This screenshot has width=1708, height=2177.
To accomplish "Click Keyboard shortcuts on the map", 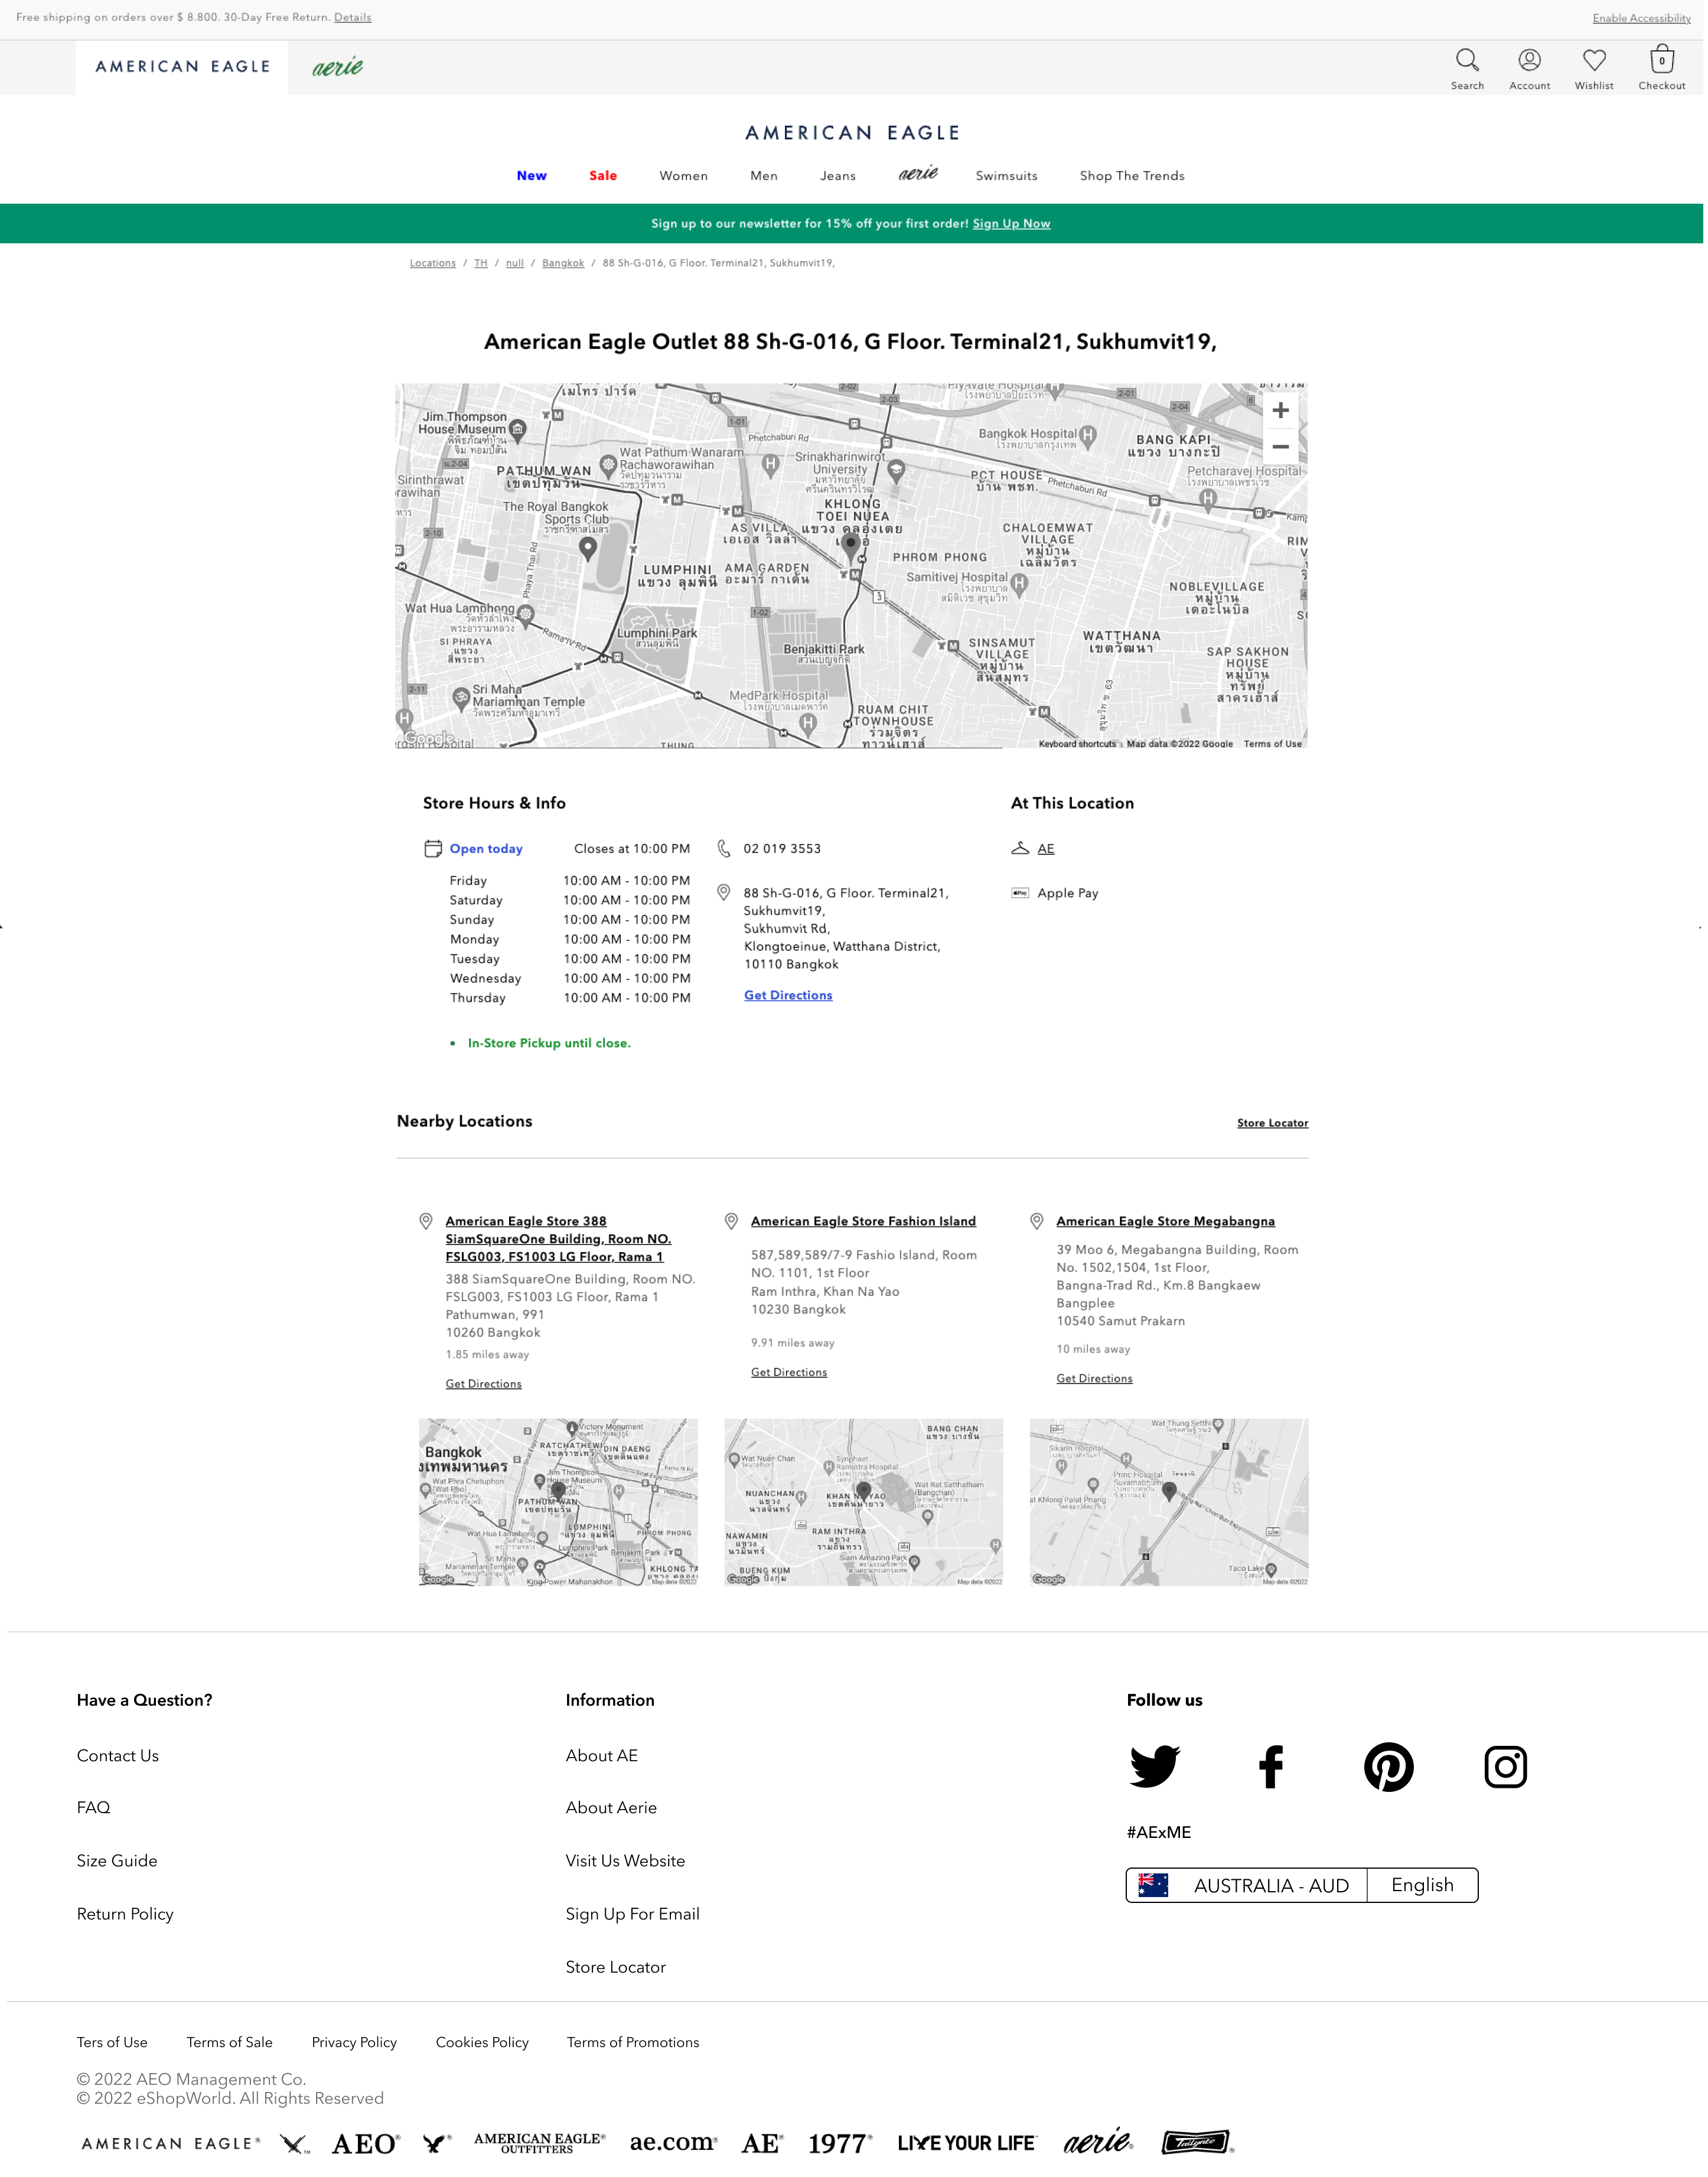I will pyautogui.click(x=1076, y=744).
